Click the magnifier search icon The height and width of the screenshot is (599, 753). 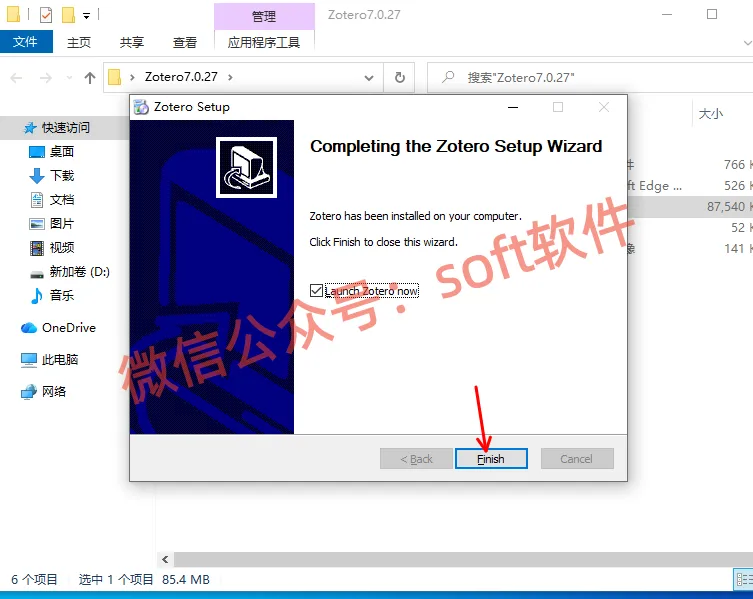pyautogui.click(x=448, y=77)
